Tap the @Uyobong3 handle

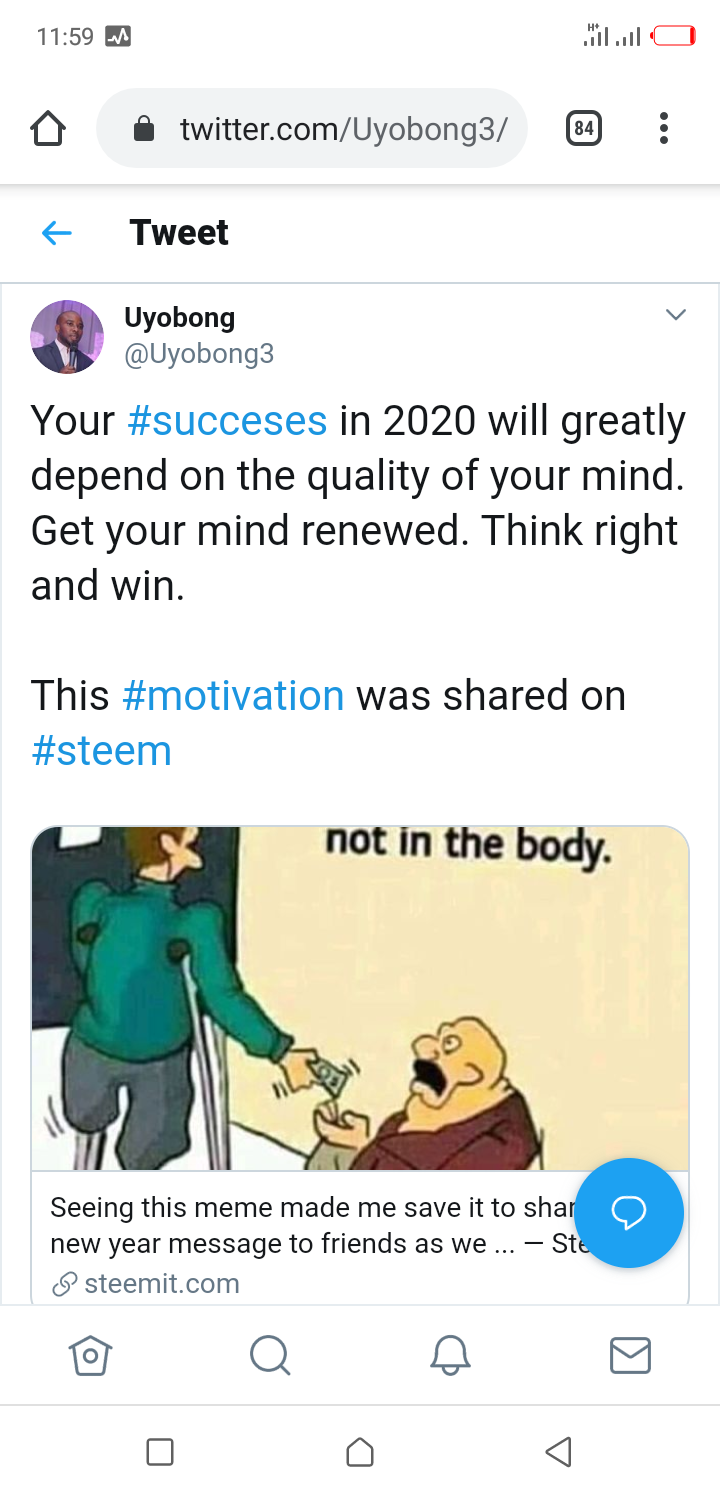tap(199, 354)
